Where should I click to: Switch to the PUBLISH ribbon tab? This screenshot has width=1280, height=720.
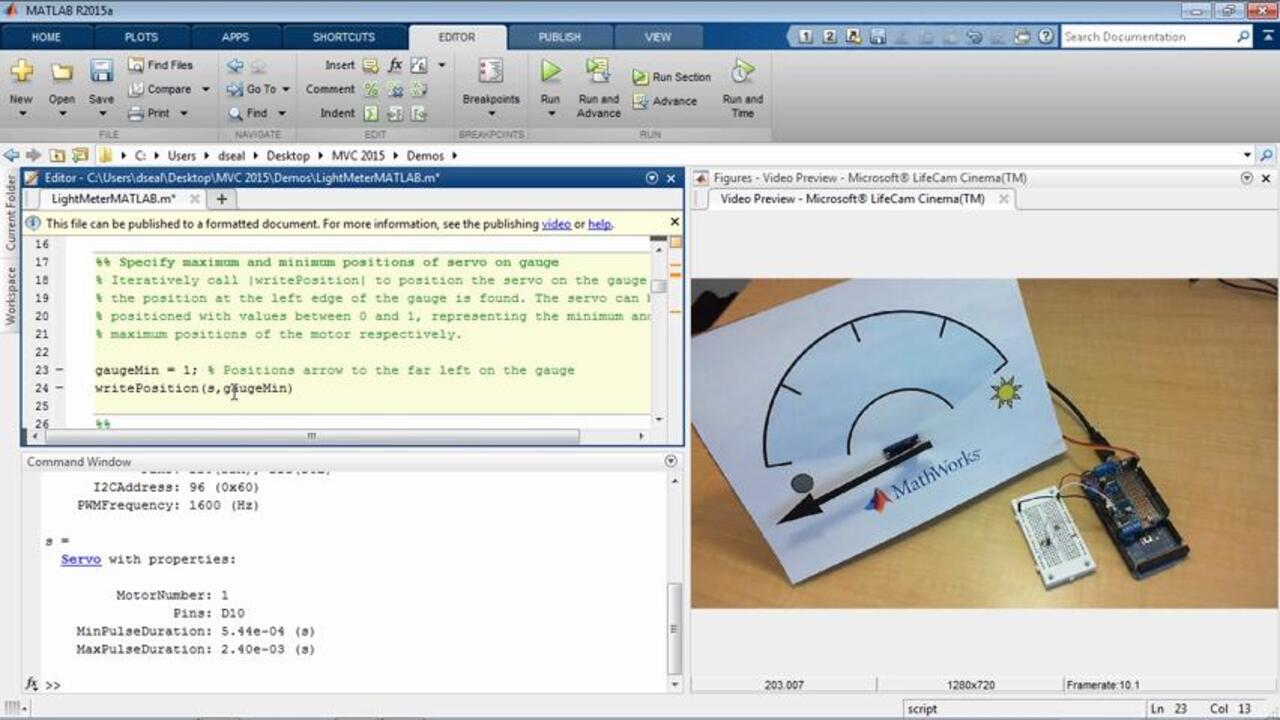click(x=559, y=37)
